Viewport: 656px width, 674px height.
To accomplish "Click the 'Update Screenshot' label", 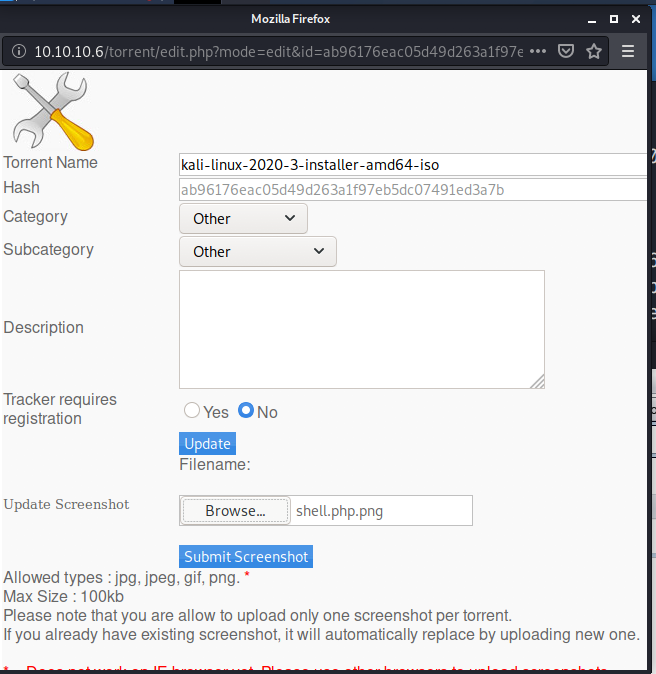I will pyautogui.click(x=66, y=504).
